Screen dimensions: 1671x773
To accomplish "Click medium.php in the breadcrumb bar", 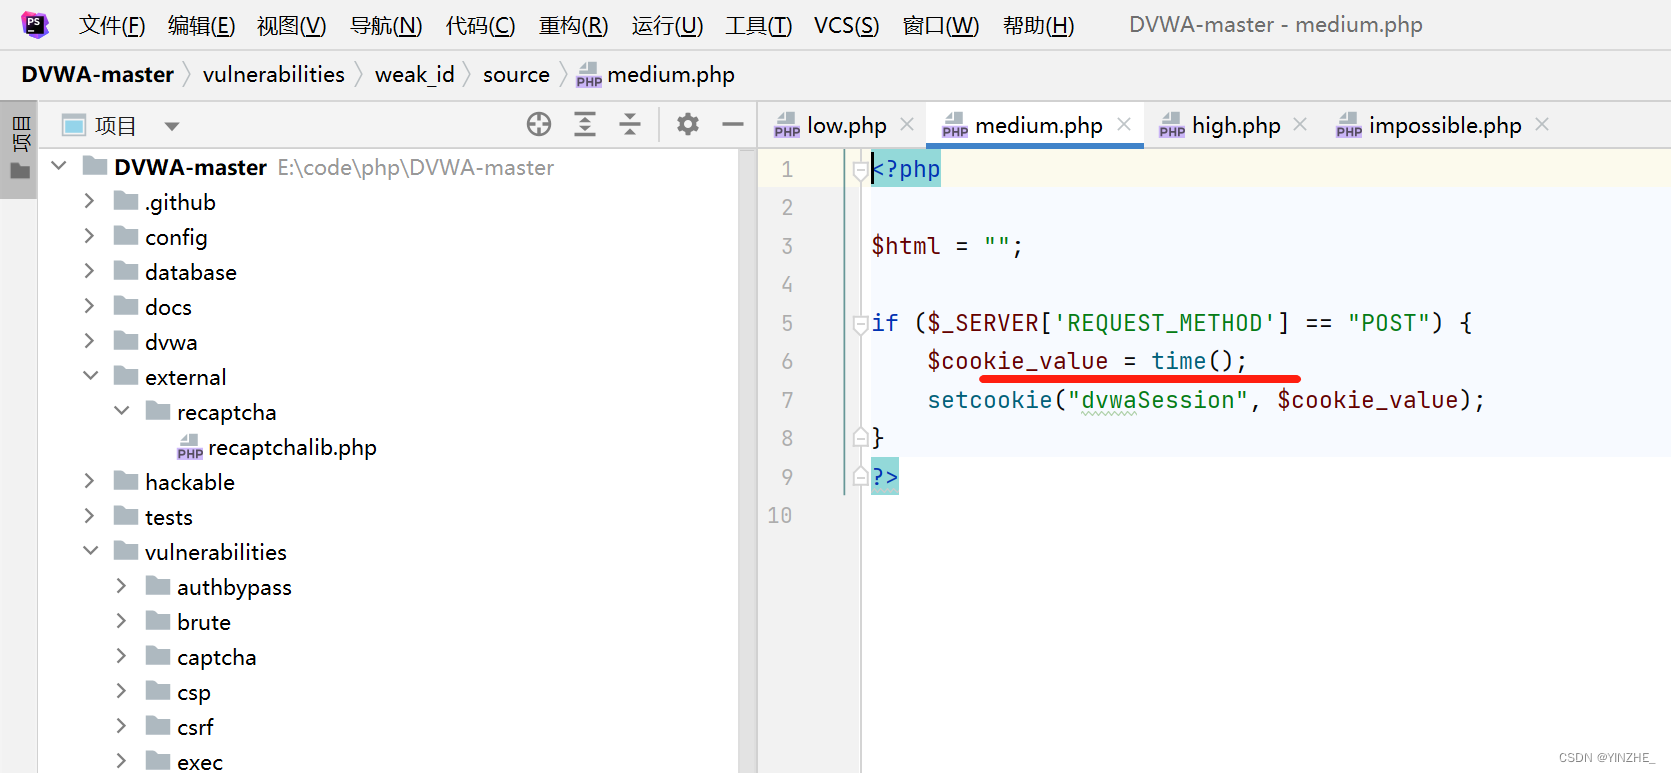I will coord(656,74).
